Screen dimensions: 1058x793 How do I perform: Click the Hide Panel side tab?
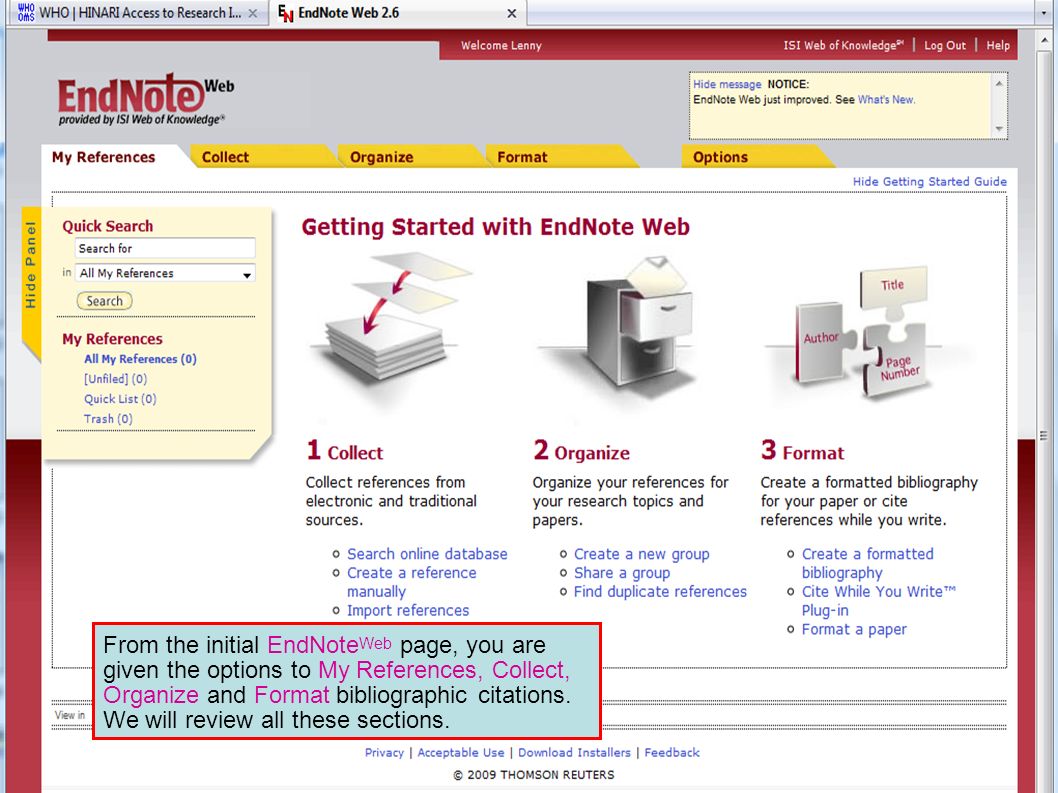31,267
